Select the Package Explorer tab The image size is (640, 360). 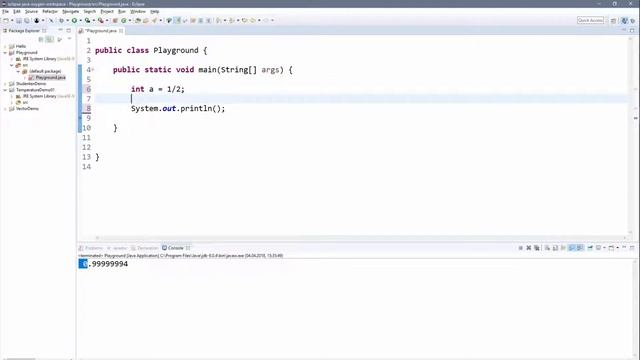24,31
